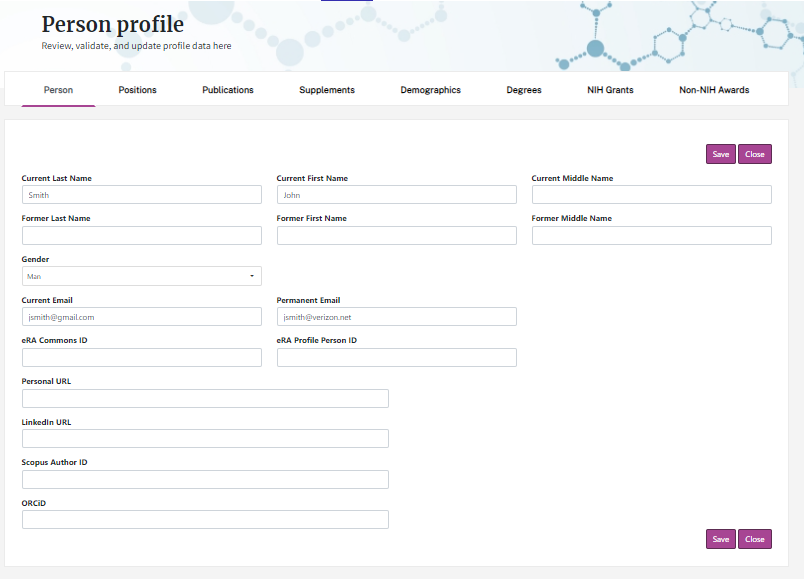Go to the Supplements tab

(x=327, y=90)
